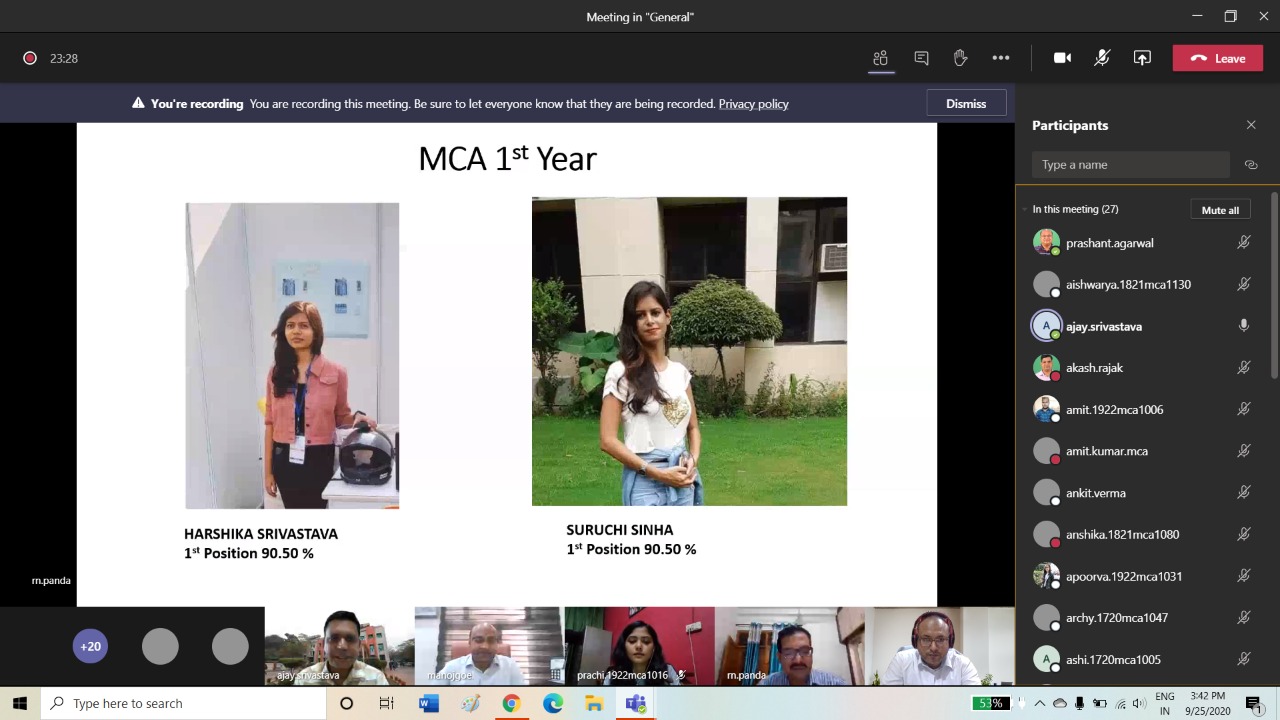This screenshot has height=720, width=1280.
Task: Open Google Chrome from the taskbar
Action: [x=511, y=703]
